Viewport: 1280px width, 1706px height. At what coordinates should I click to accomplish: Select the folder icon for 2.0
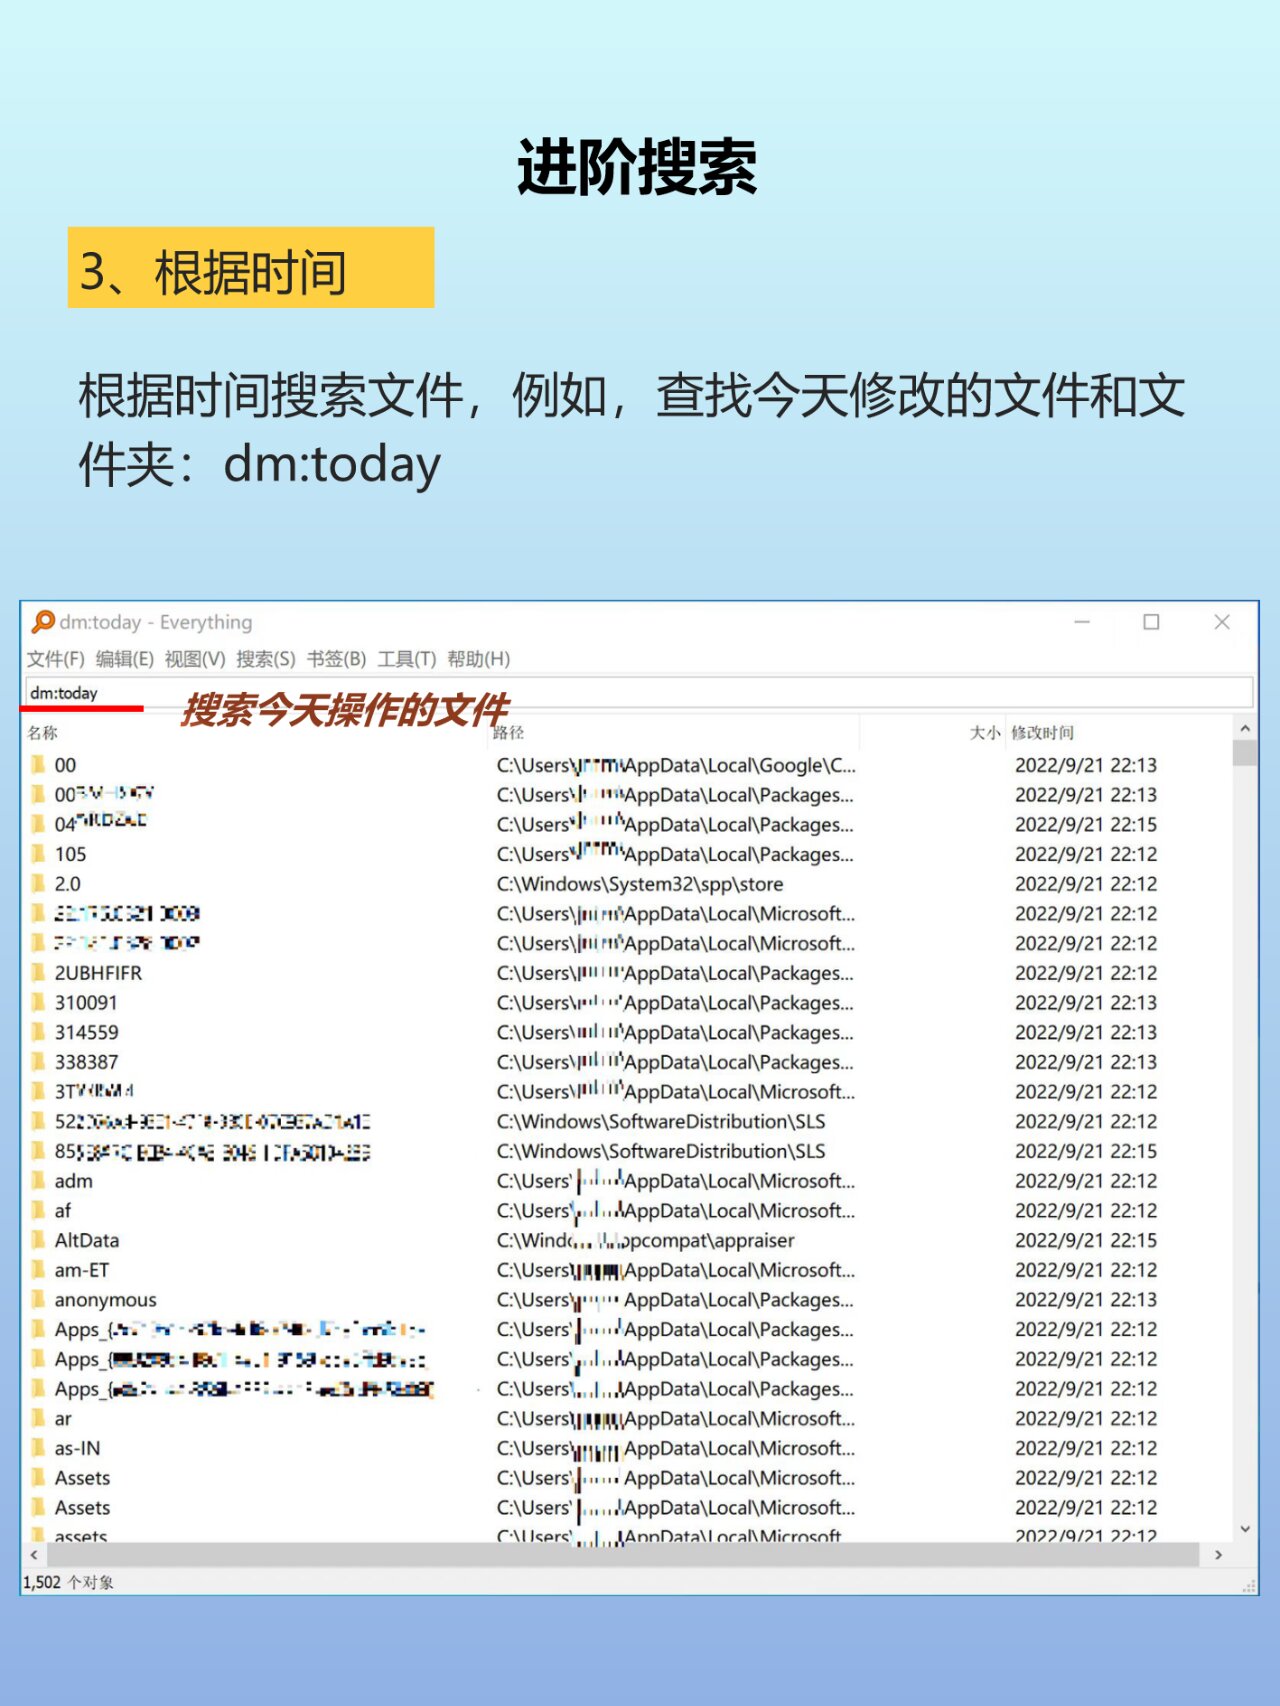click(38, 884)
